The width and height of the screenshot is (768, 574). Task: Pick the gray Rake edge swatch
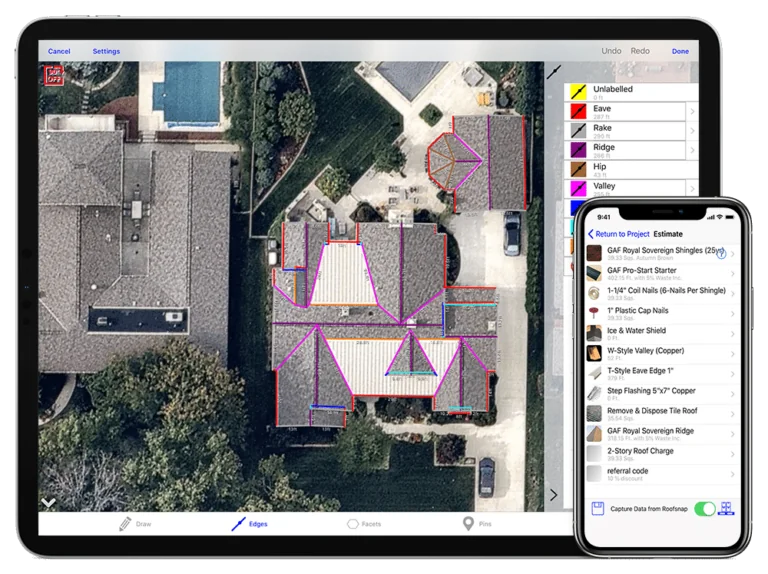point(578,130)
